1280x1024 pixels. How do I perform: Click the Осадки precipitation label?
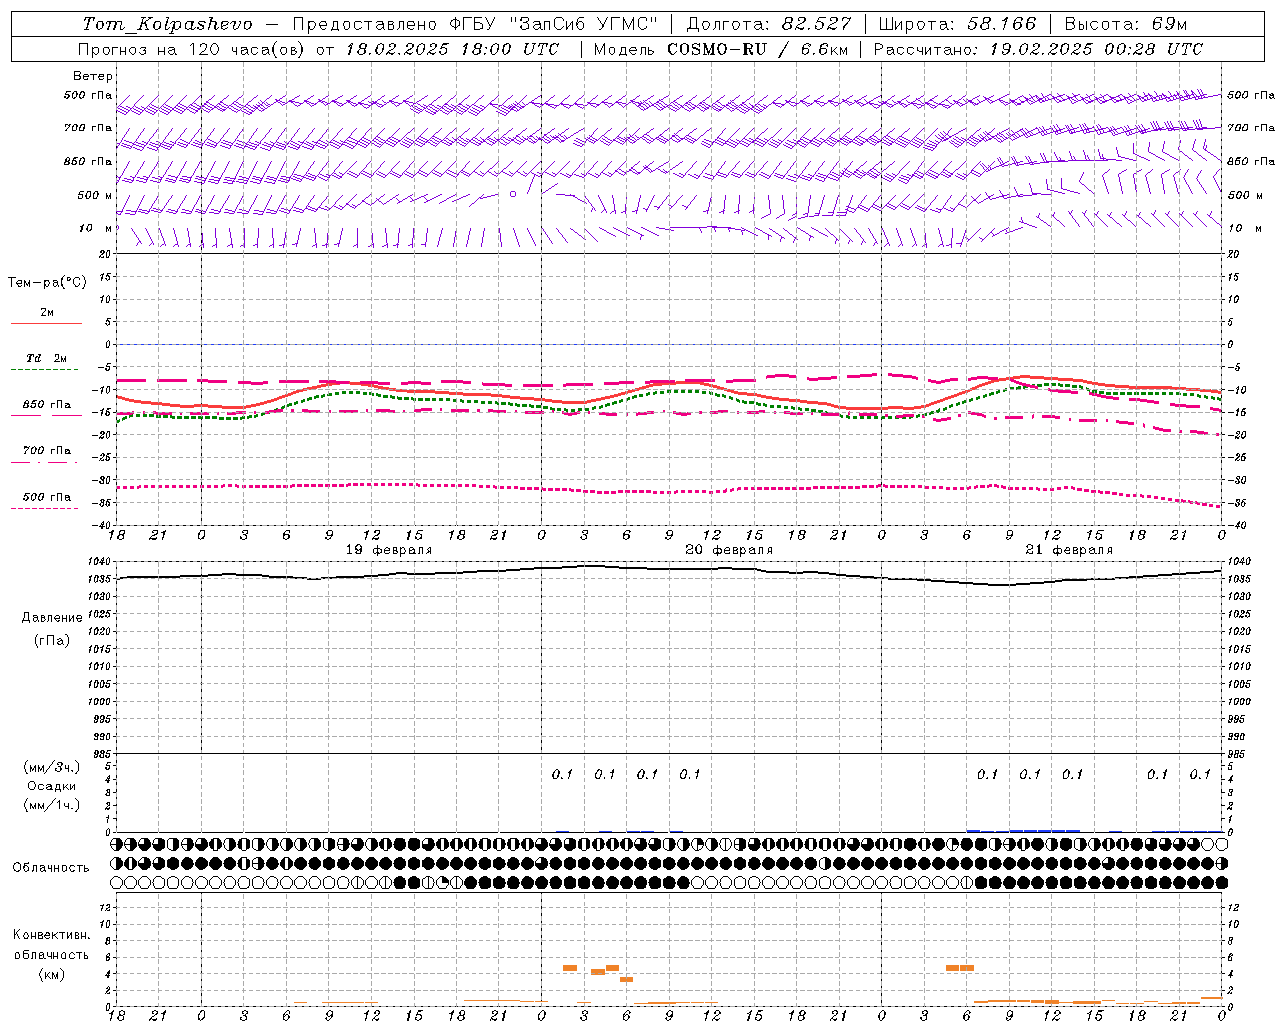click(x=52, y=787)
